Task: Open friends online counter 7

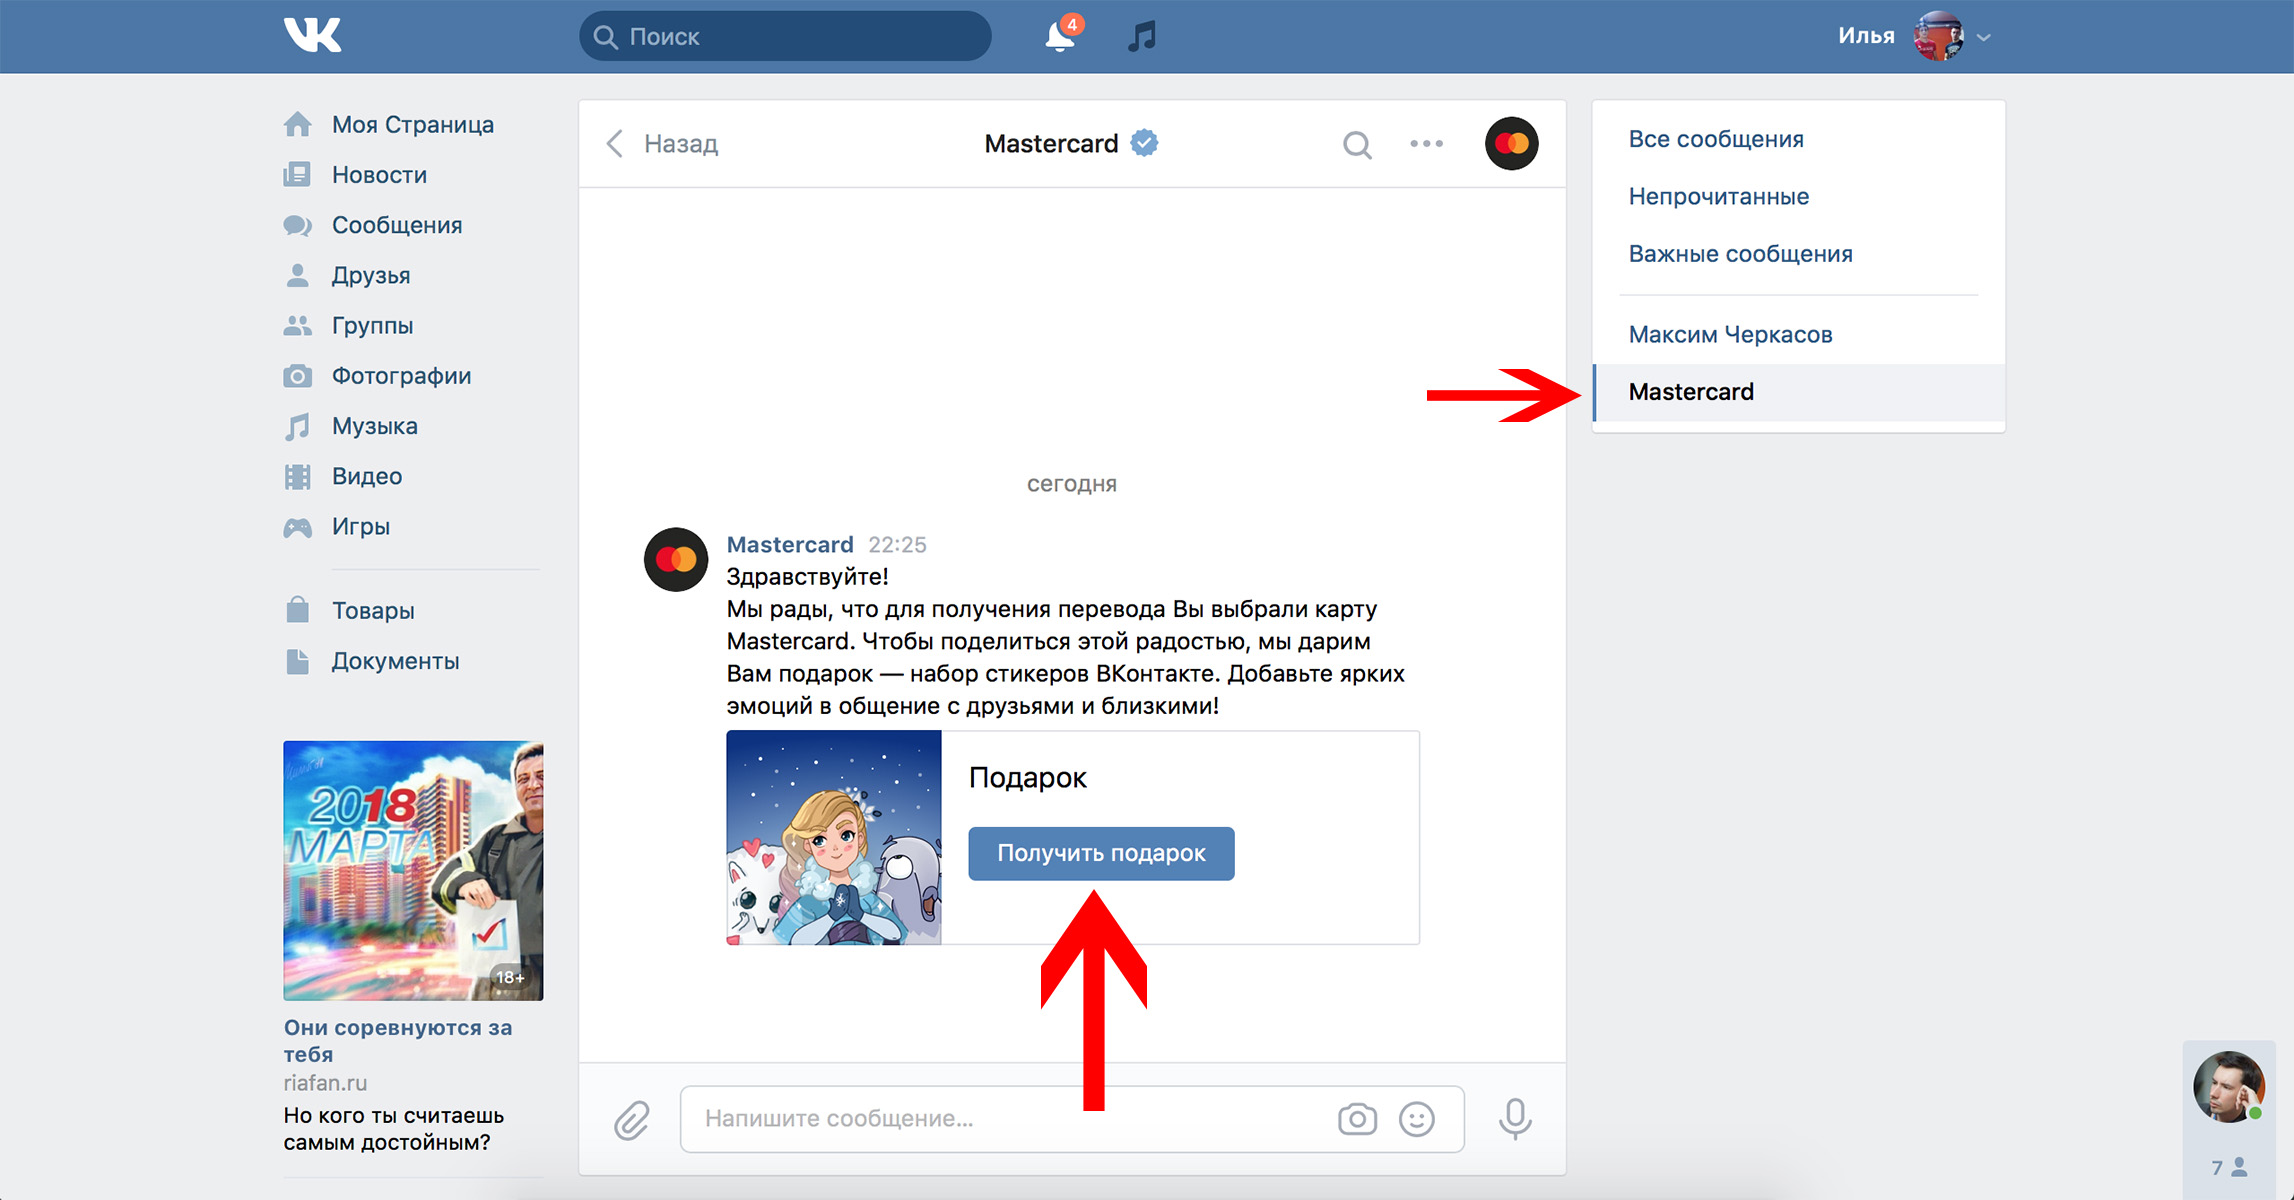Action: 2229,1167
